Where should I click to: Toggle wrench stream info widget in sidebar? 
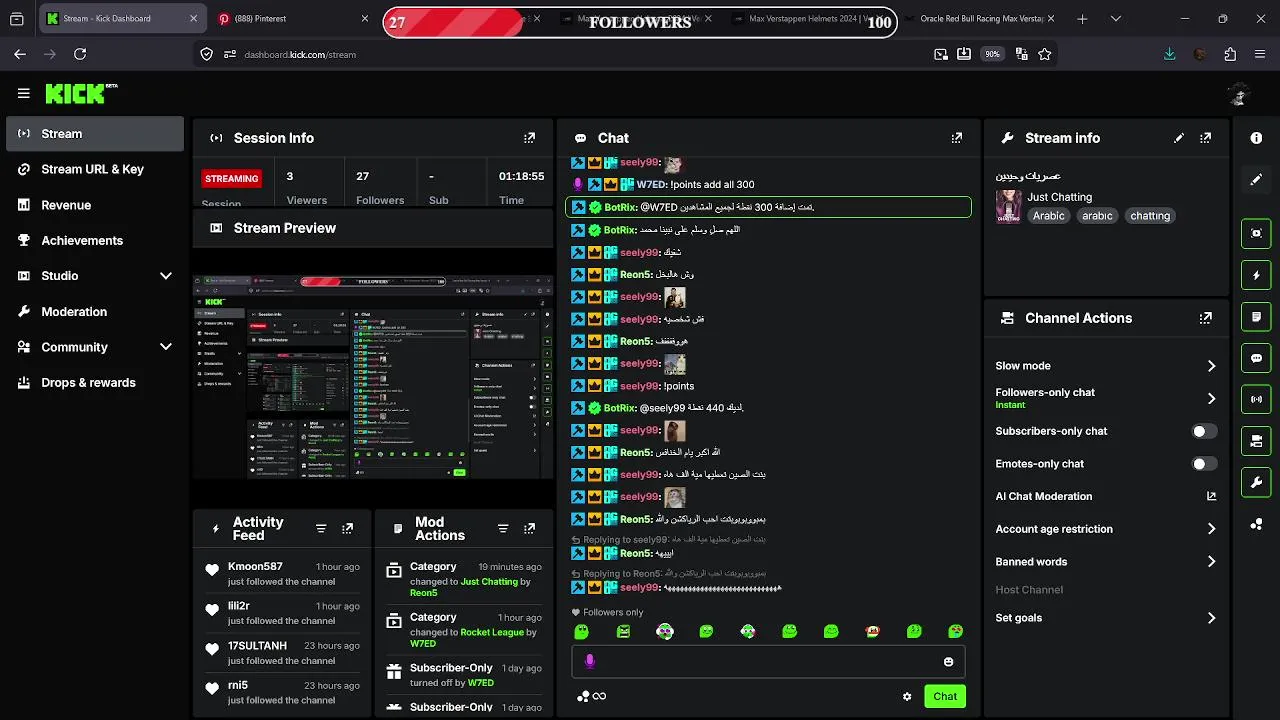[x=1256, y=483]
